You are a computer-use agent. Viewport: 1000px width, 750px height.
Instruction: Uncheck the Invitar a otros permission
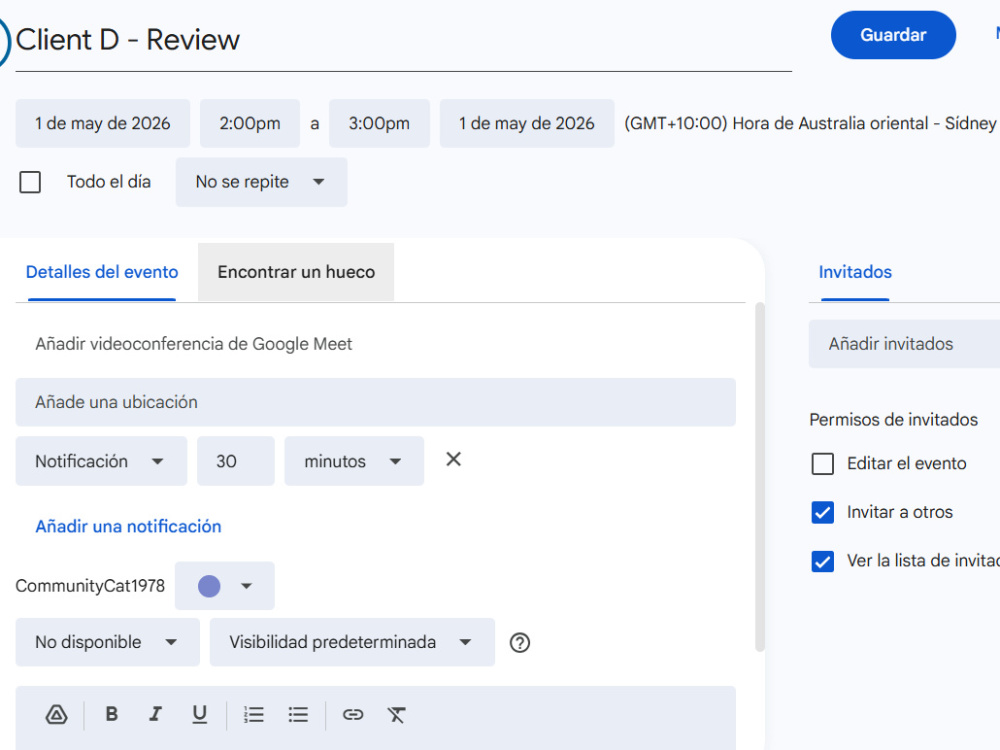click(x=823, y=512)
